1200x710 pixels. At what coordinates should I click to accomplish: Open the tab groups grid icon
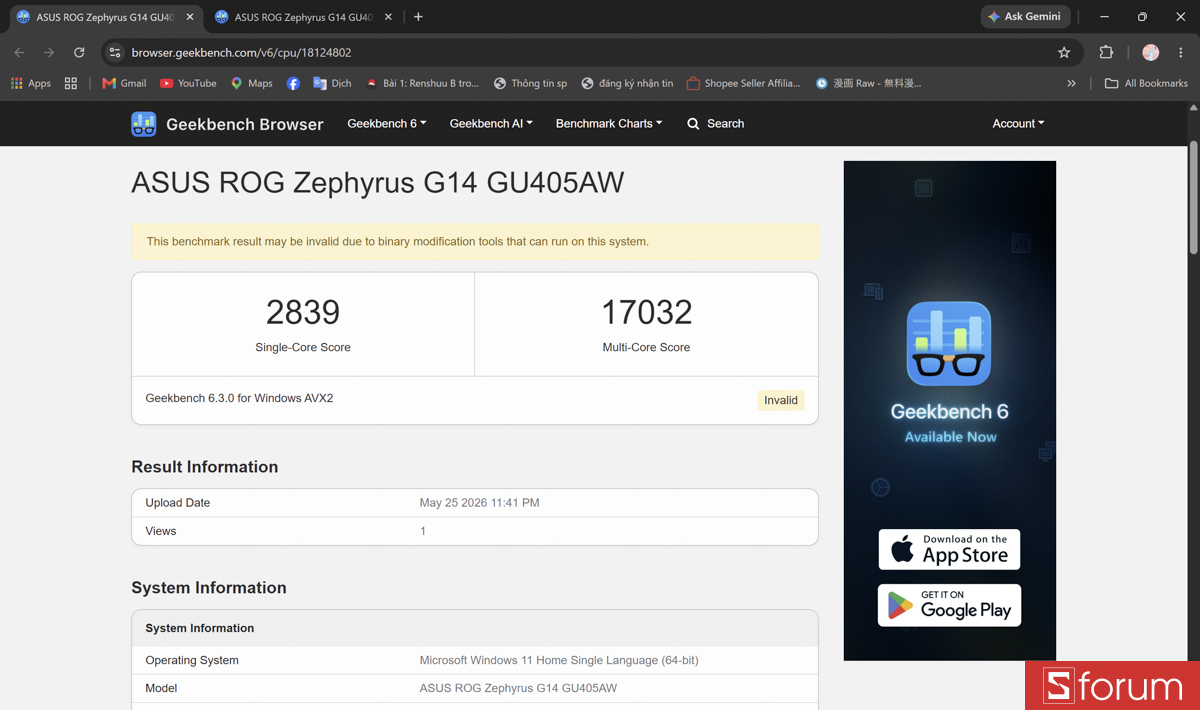[71, 83]
